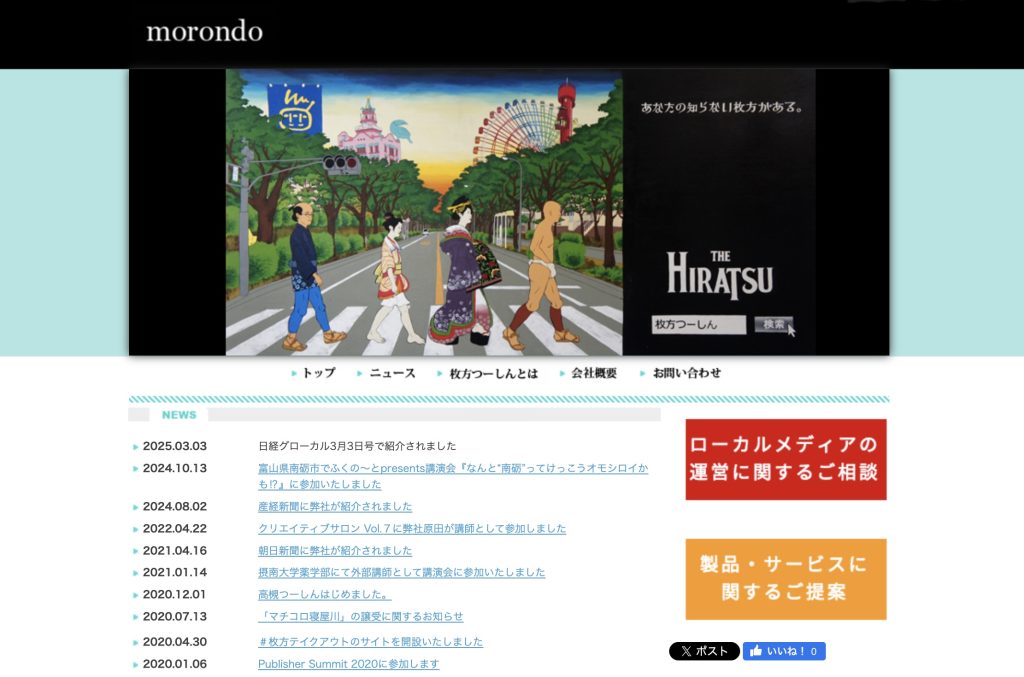Click the X post share button
Screen dimensions: 1024x677
pos(704,651)
